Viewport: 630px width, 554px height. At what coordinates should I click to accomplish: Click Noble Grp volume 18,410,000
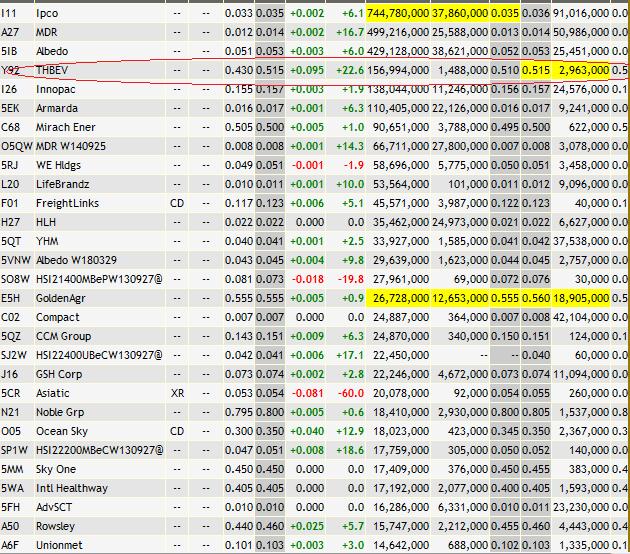[x=401, y=413]
